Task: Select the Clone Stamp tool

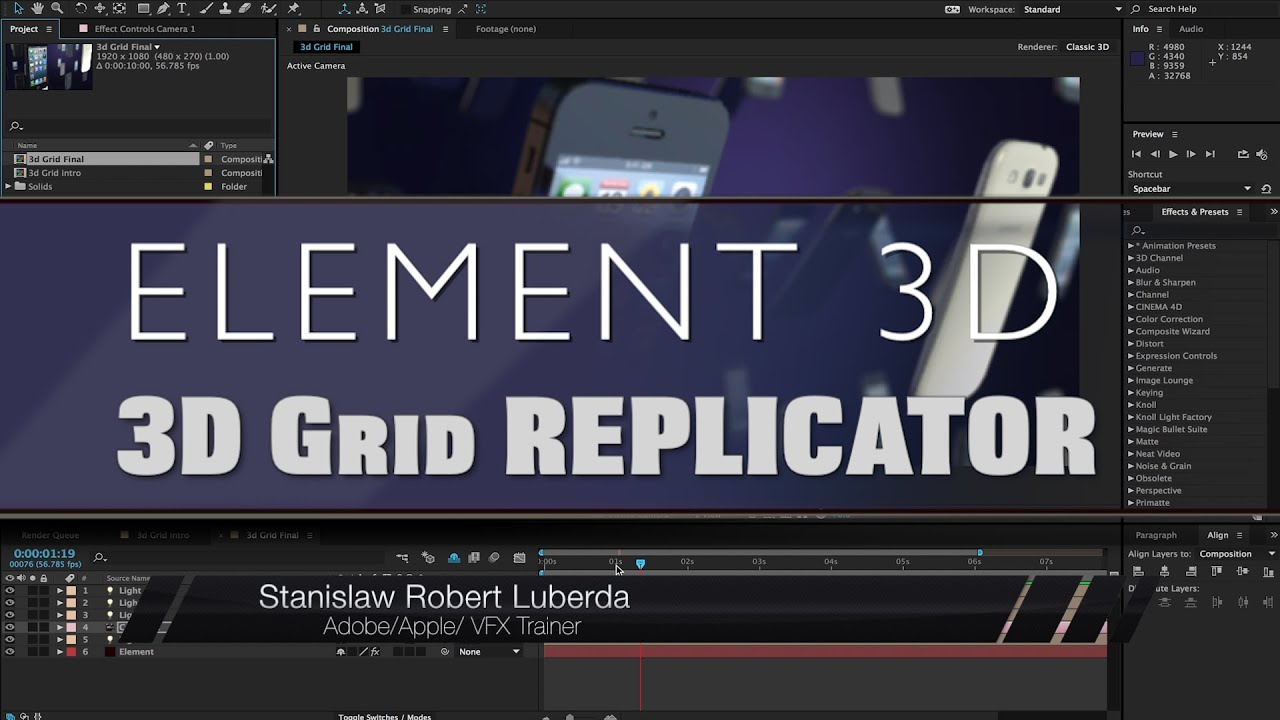Action: click(225, 8)
